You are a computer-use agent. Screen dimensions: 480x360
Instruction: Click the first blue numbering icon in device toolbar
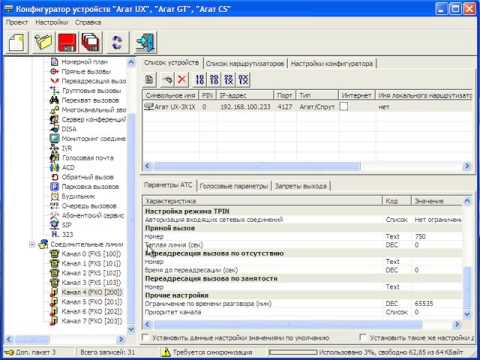point(200,79)
